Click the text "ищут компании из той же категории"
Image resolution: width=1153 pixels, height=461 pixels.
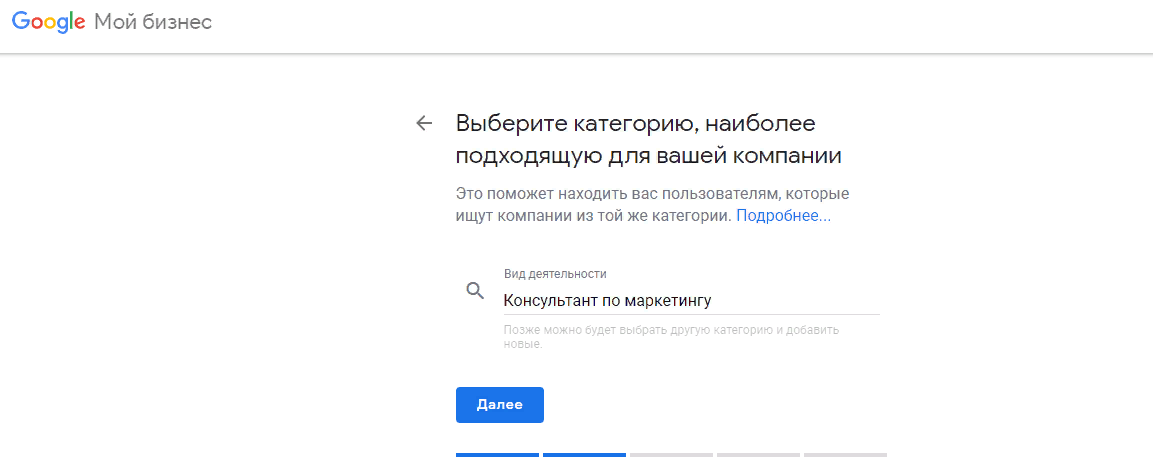pyautogui.click(x=593, y=215)
